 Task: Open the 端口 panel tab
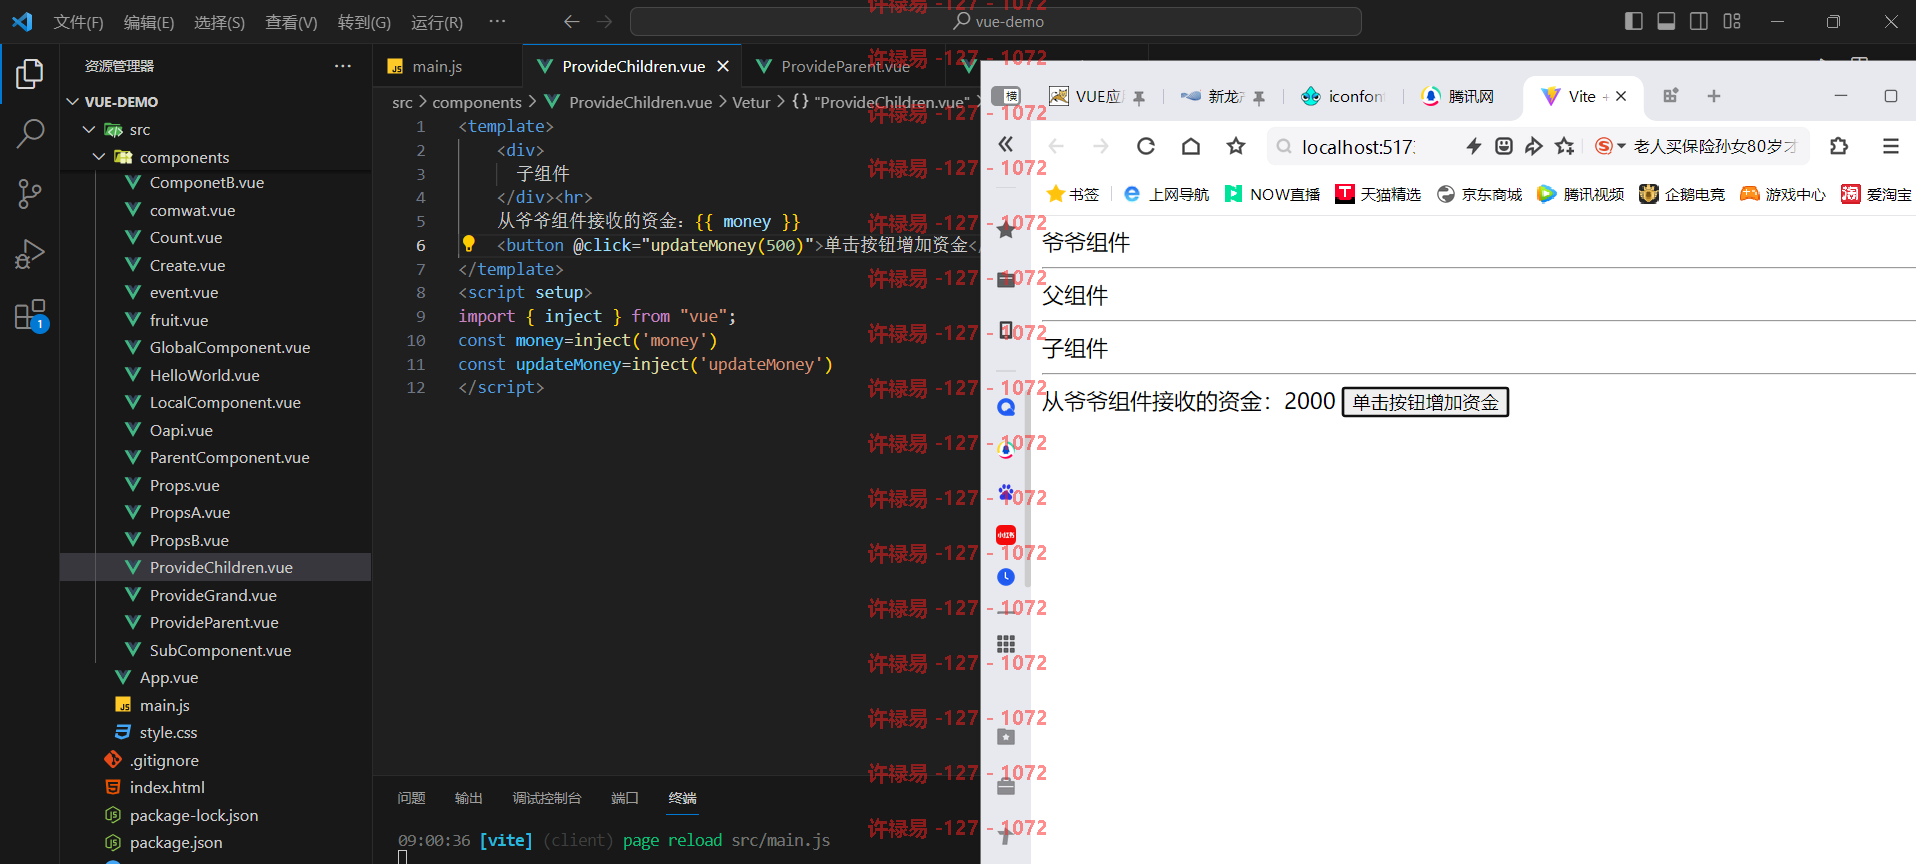pos(624,798)
